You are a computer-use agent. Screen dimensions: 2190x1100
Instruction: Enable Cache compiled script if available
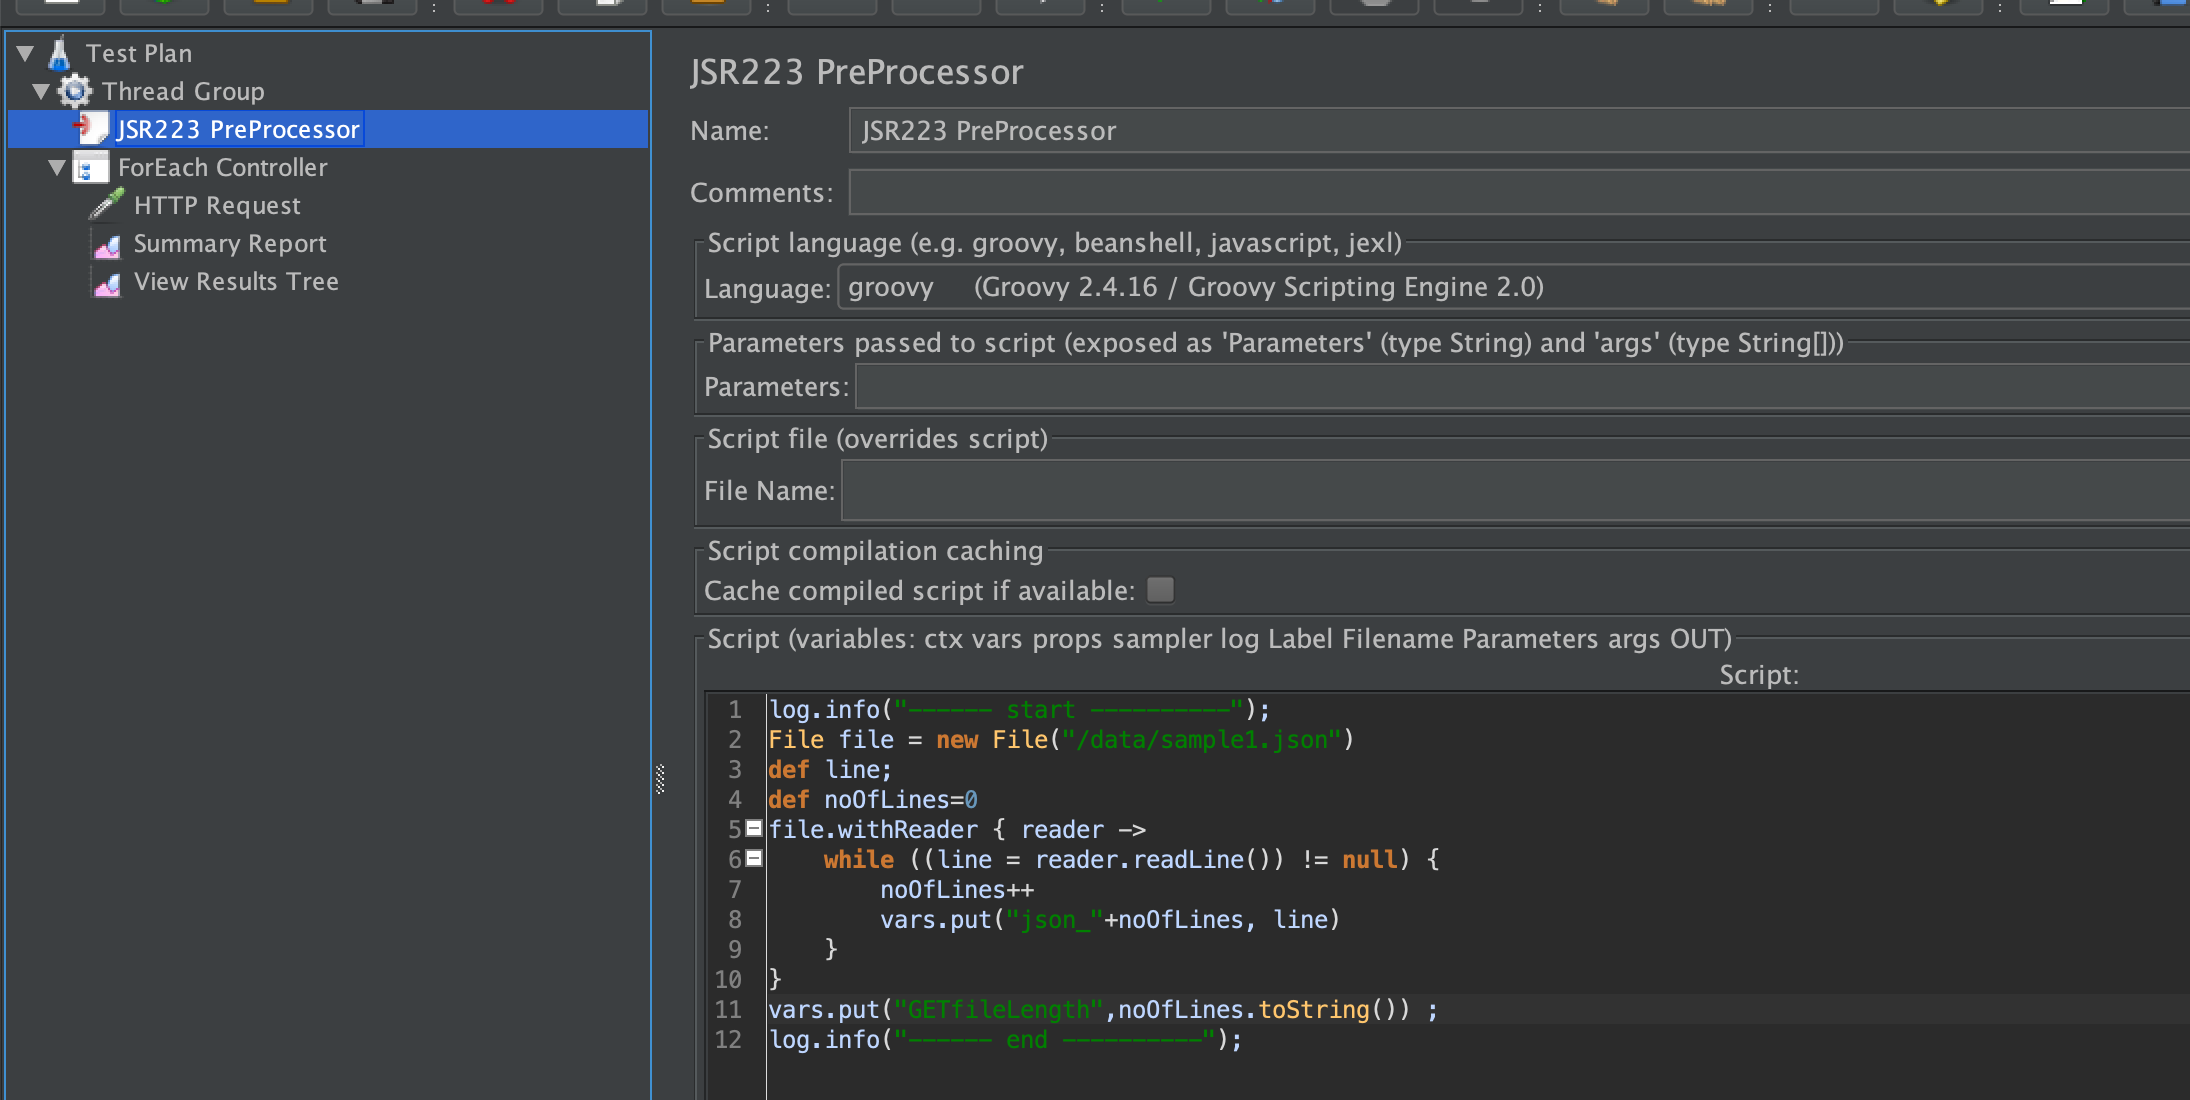[1160, 590]
